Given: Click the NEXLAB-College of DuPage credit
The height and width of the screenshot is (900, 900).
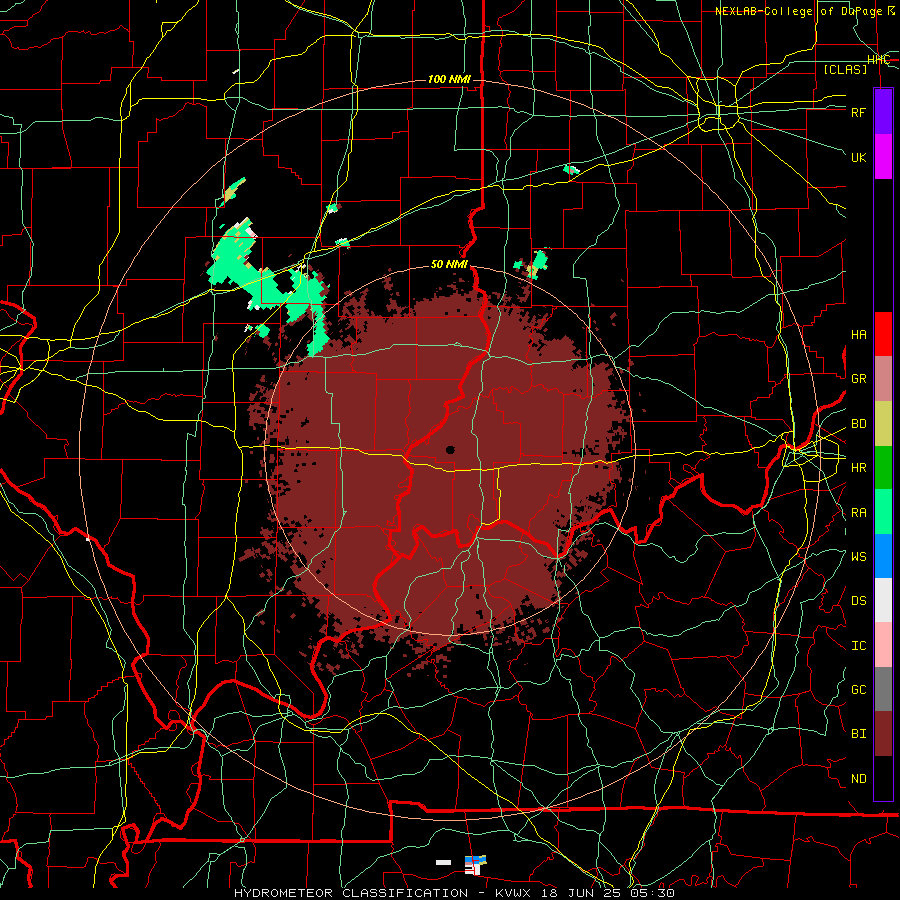Looking at the screenshot, I should [x=804, y=11].
